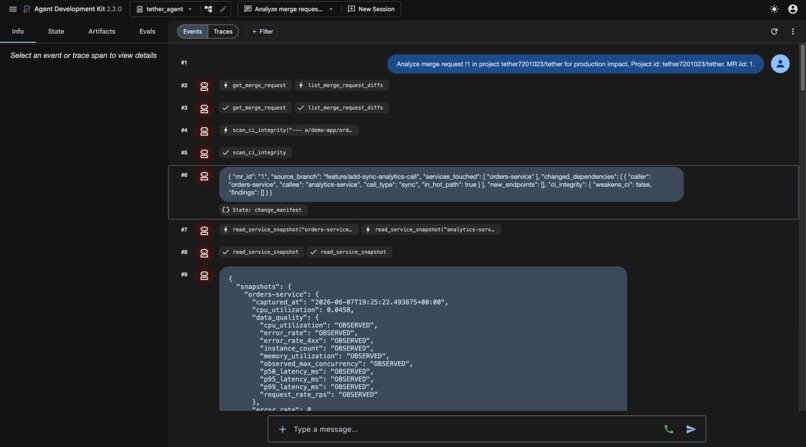Open get_merge_request response in event #3
Viewport: 806px width, 447px height.
point(255,108)
